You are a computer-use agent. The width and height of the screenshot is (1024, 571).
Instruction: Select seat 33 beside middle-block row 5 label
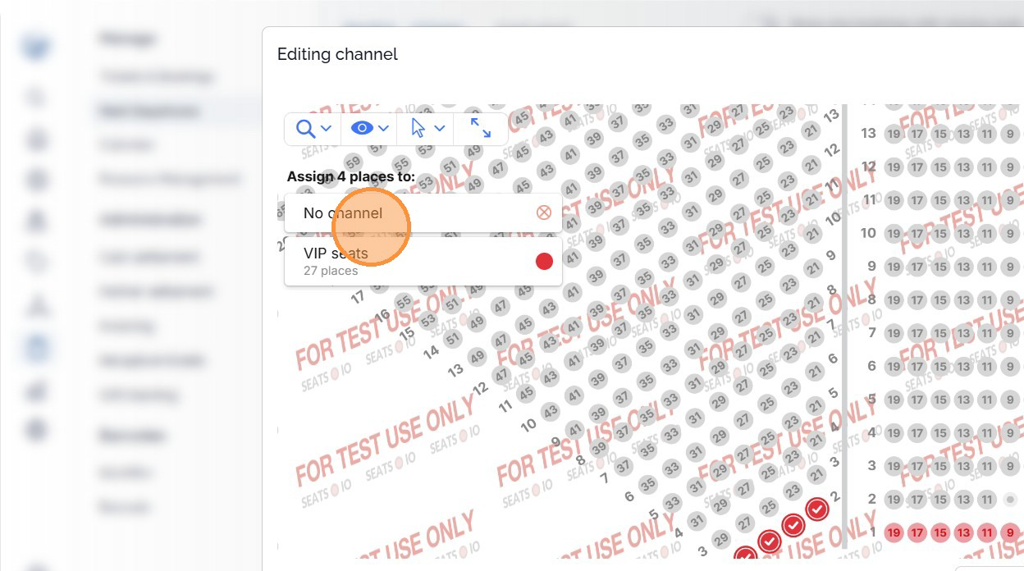click(672, 502)
